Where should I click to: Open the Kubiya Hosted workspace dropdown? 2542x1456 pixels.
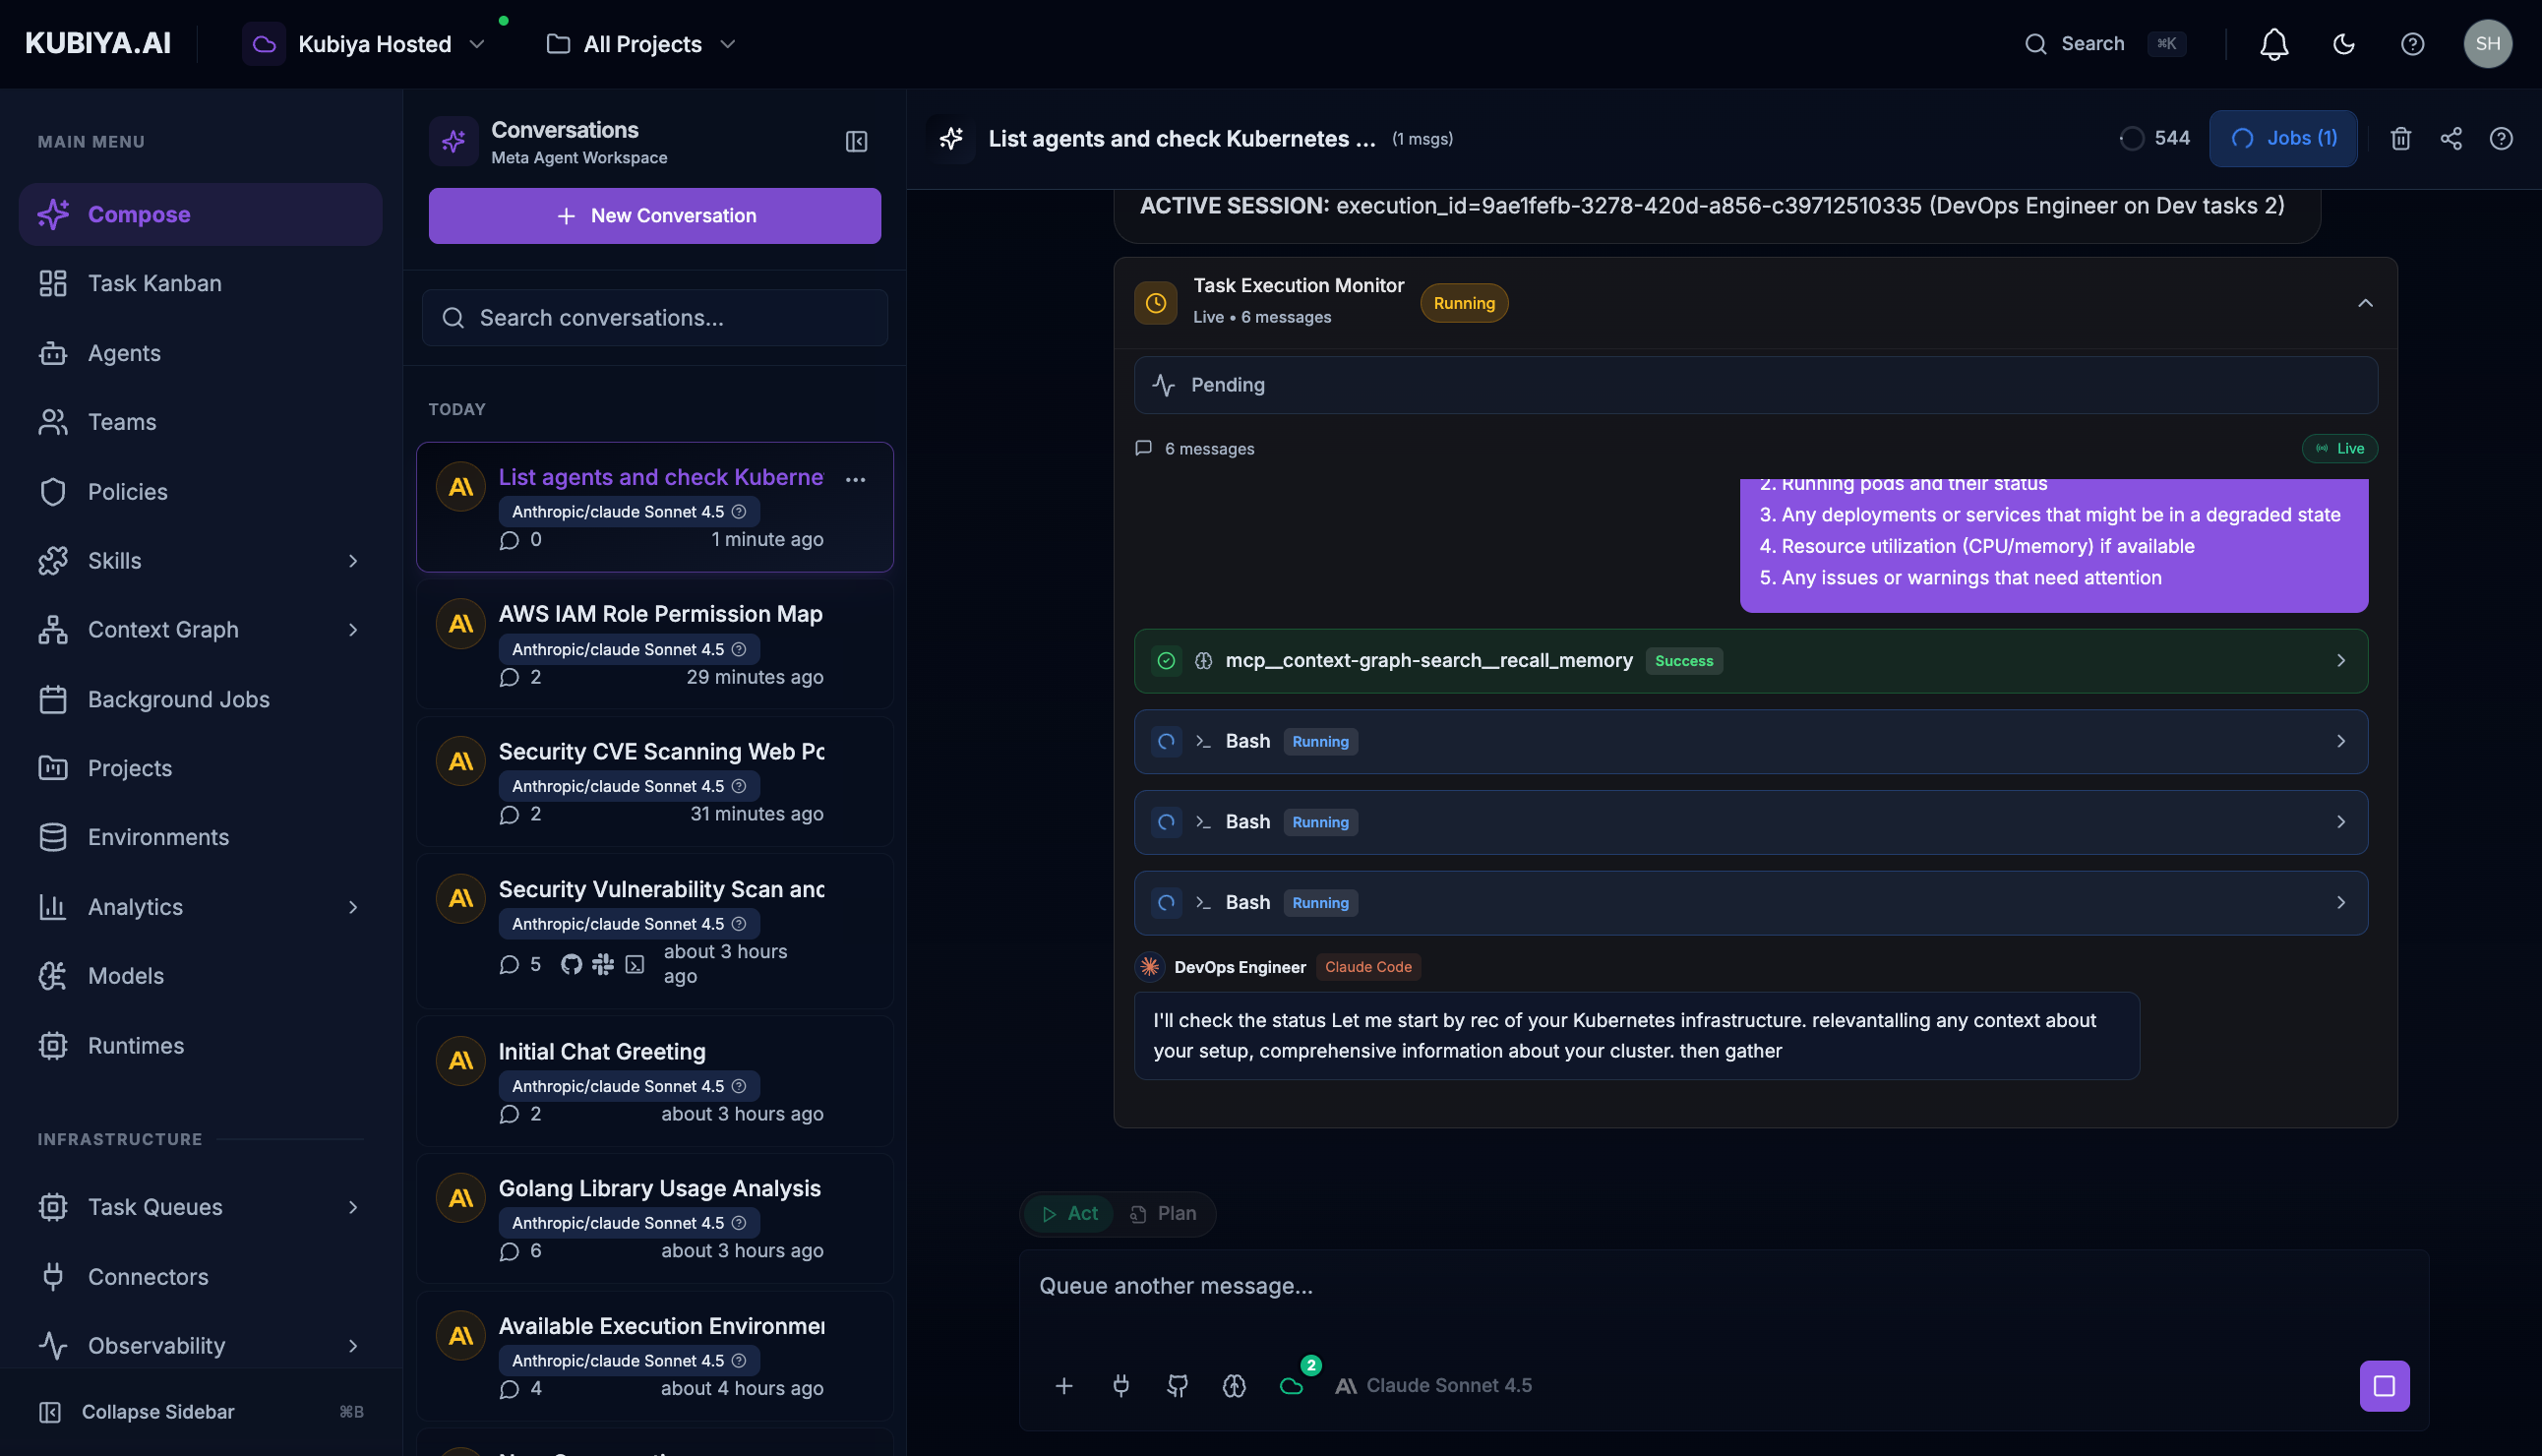[388, 44]
